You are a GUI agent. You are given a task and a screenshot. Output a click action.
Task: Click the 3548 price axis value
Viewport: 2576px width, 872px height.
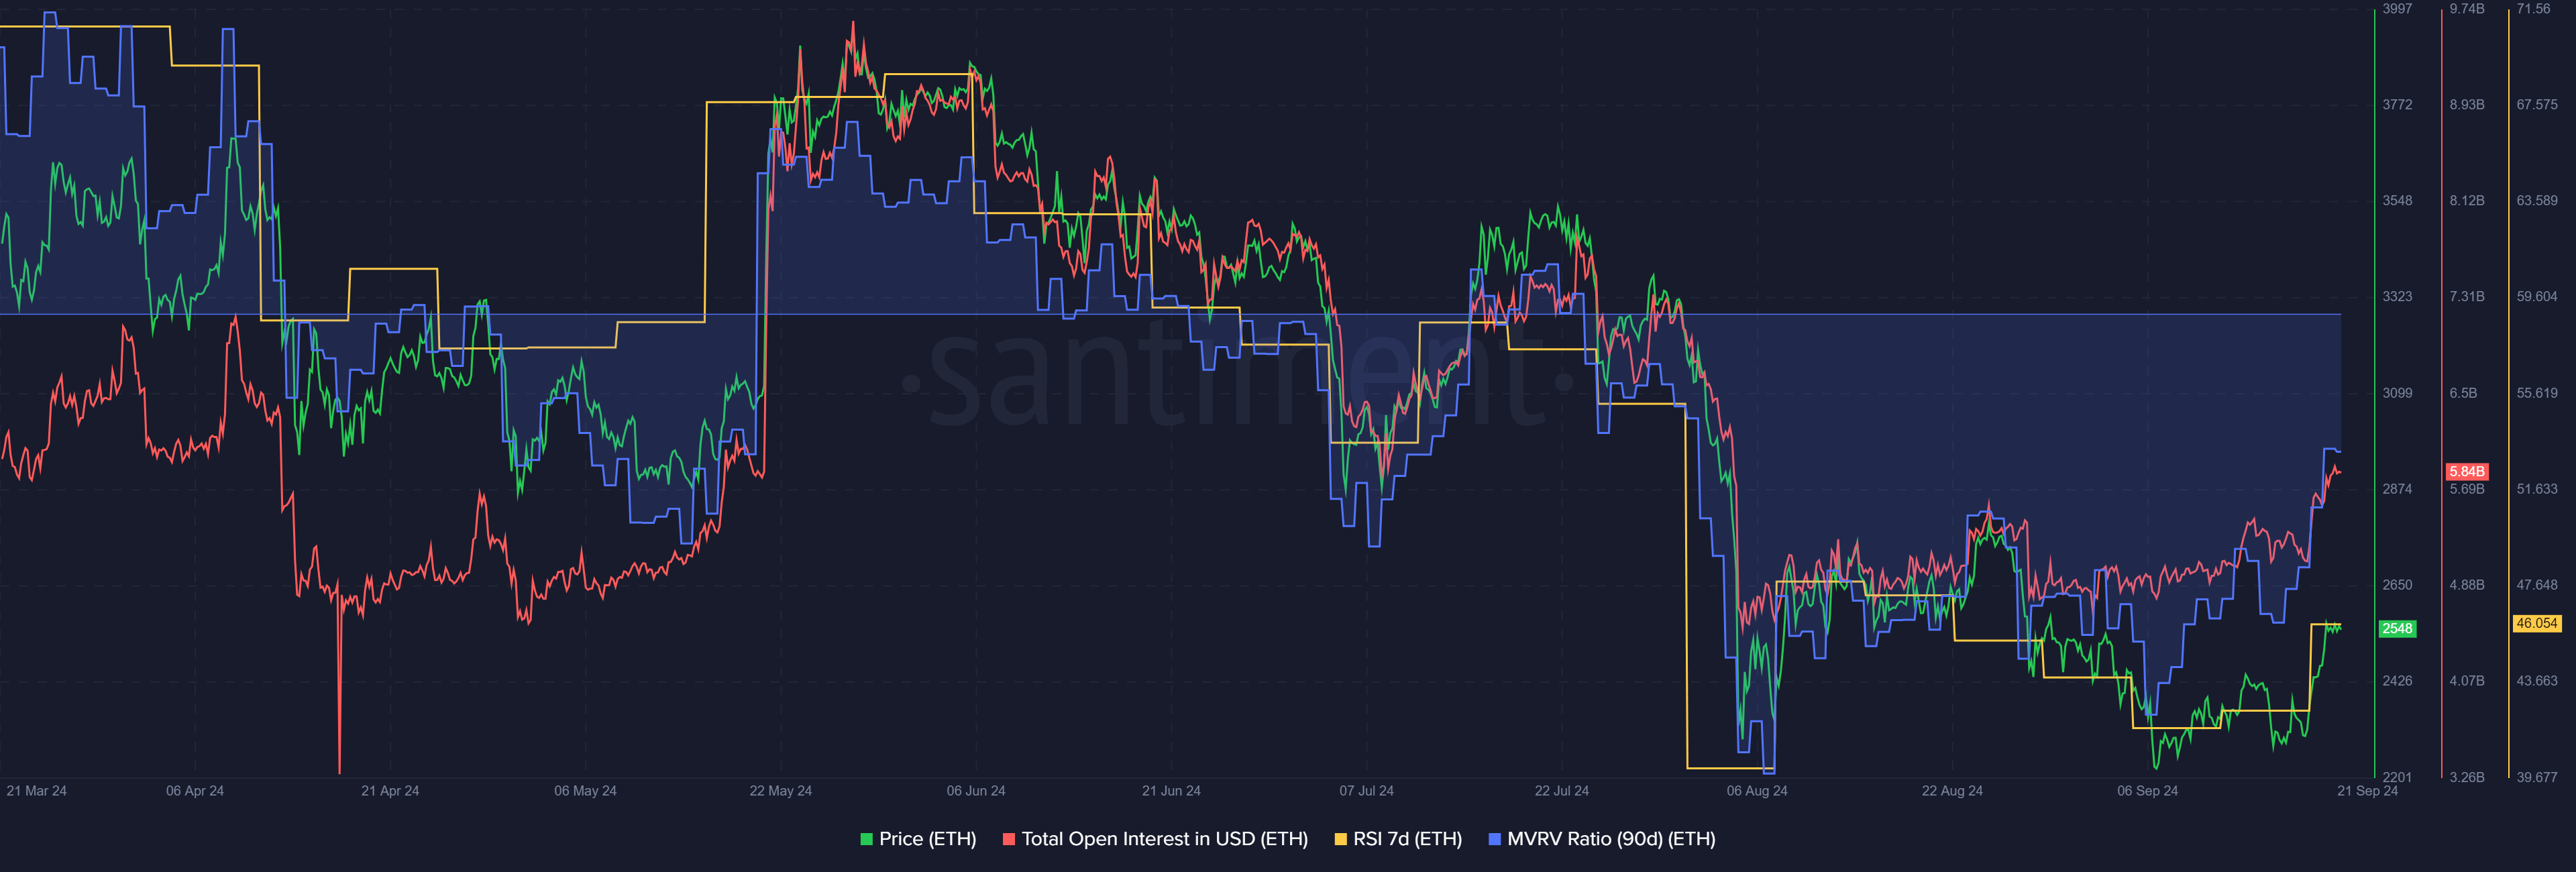click(x=2397, y=200)
